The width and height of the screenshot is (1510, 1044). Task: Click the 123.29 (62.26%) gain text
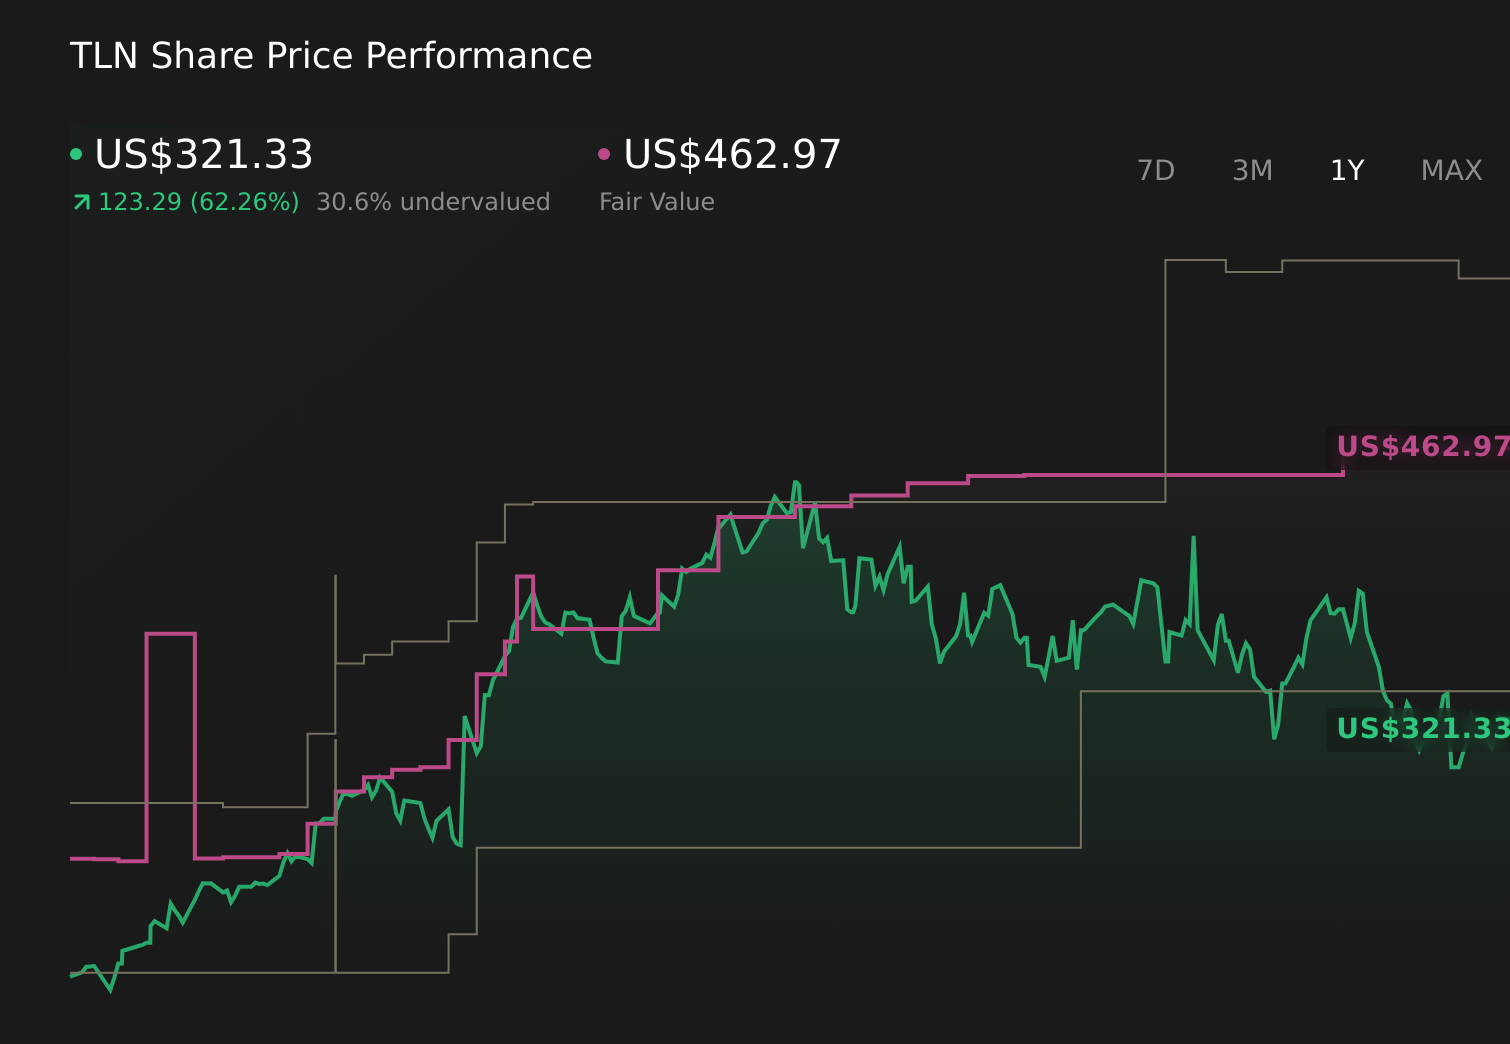click(x=198, y=201)
